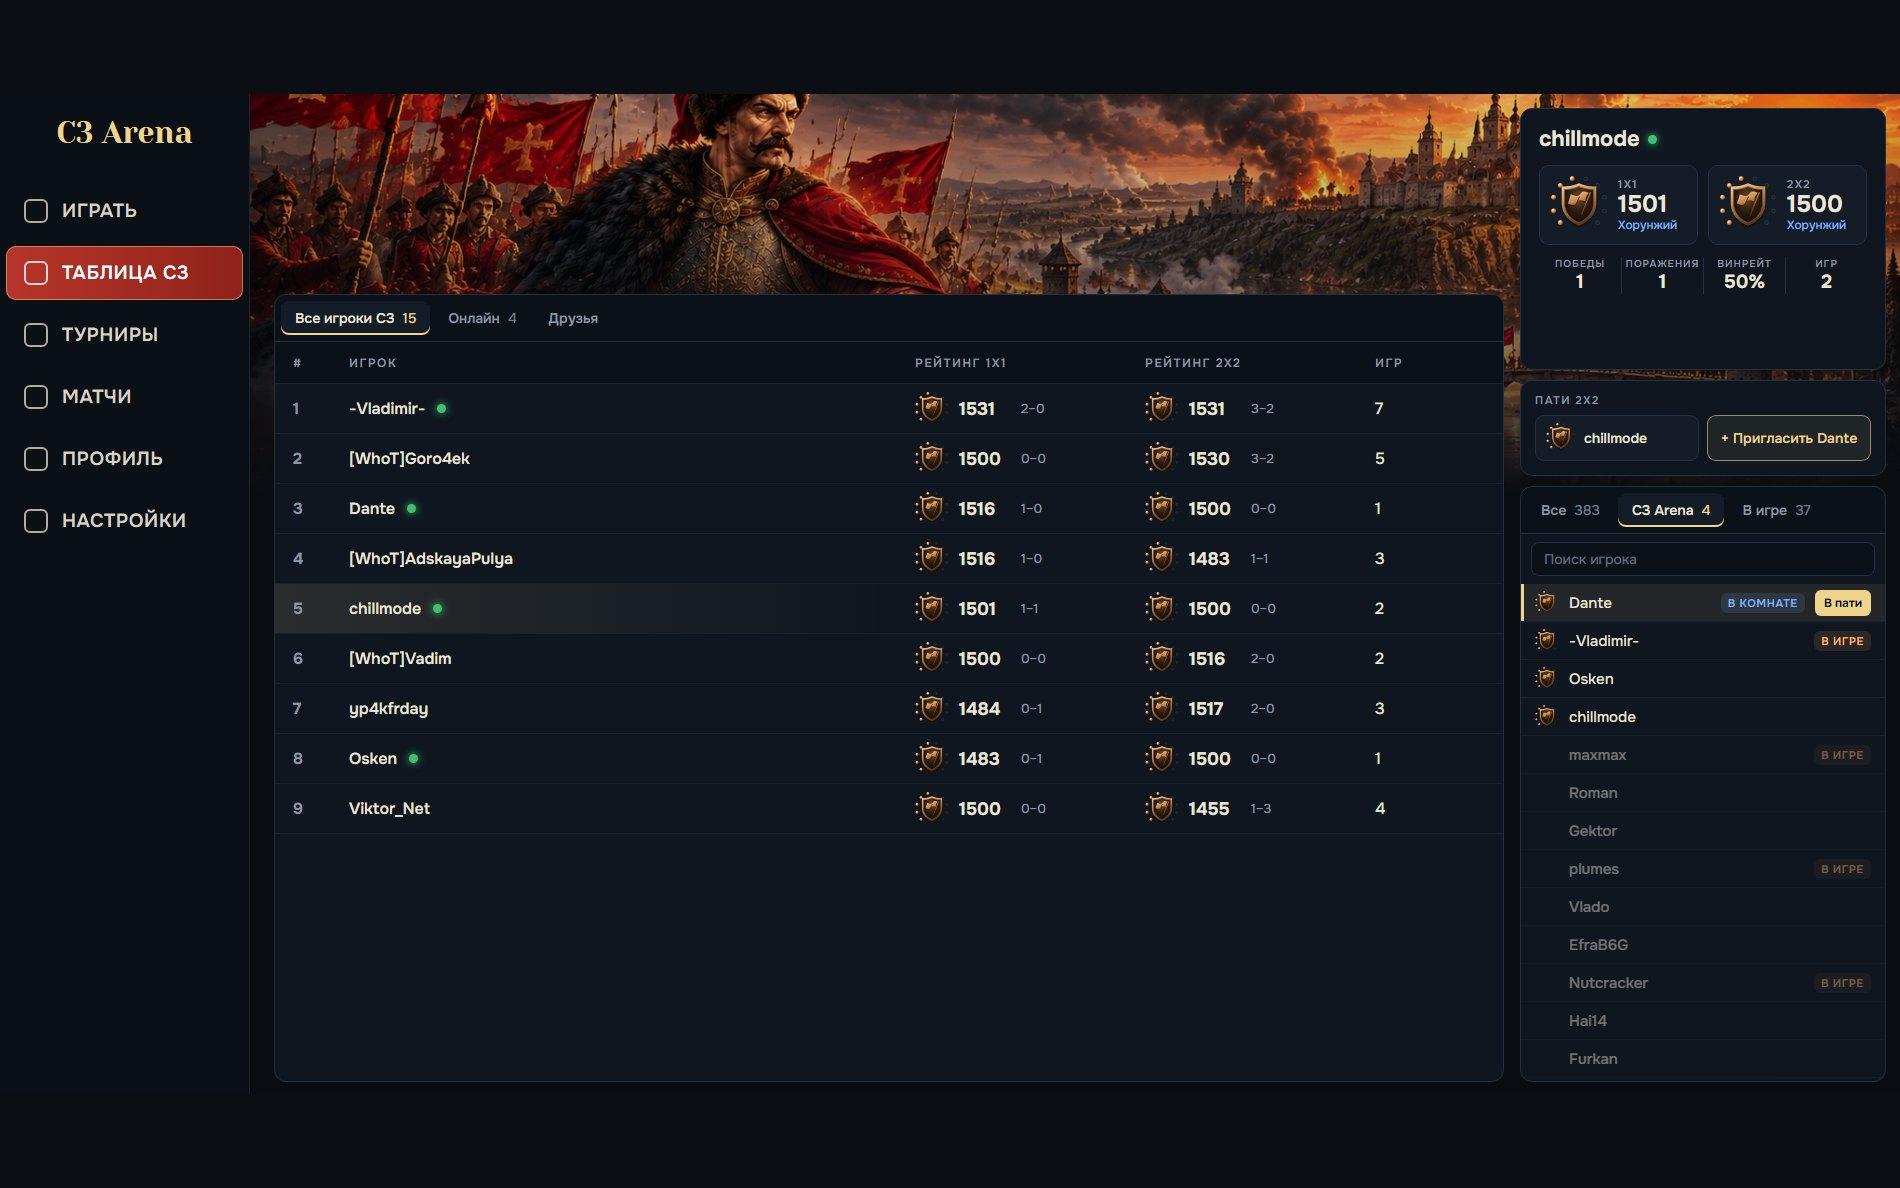Click the В КОМНАТЕ tag on Dante

pyautogui.click(x=1762, y=603)
